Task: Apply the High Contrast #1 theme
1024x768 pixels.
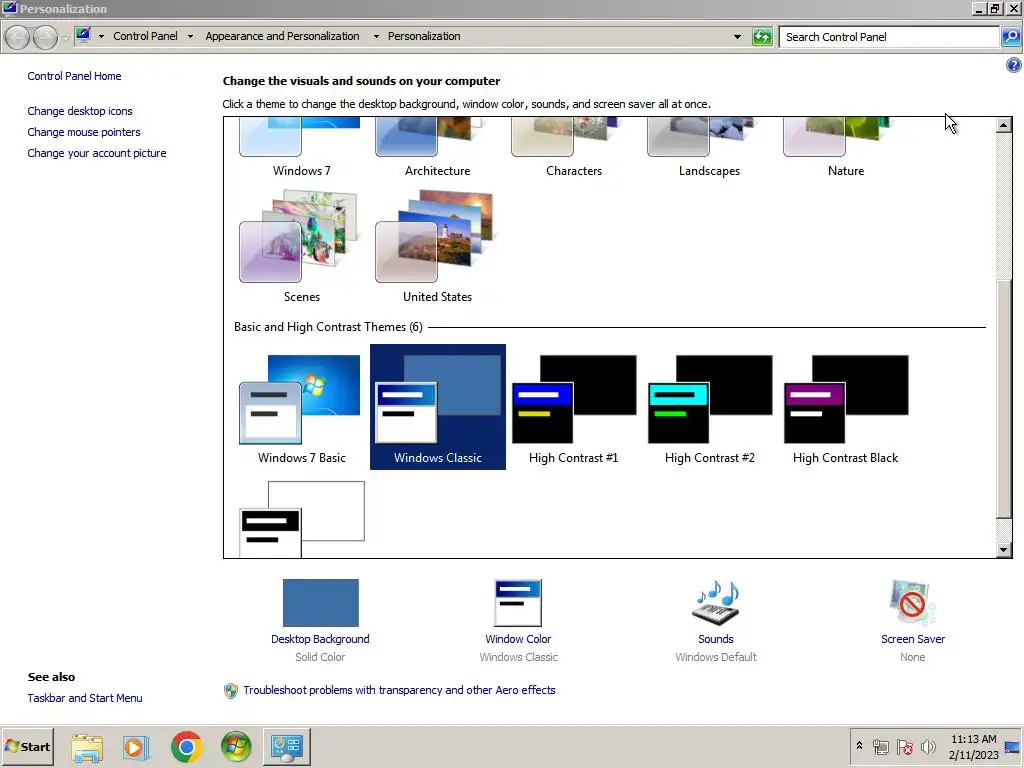Action: [573, 407]
